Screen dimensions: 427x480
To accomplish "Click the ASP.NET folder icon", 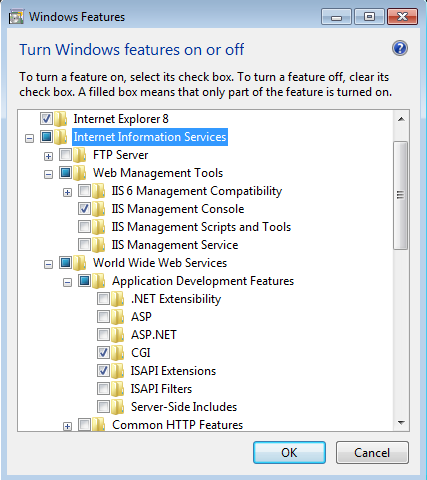I will pos(118,335).
